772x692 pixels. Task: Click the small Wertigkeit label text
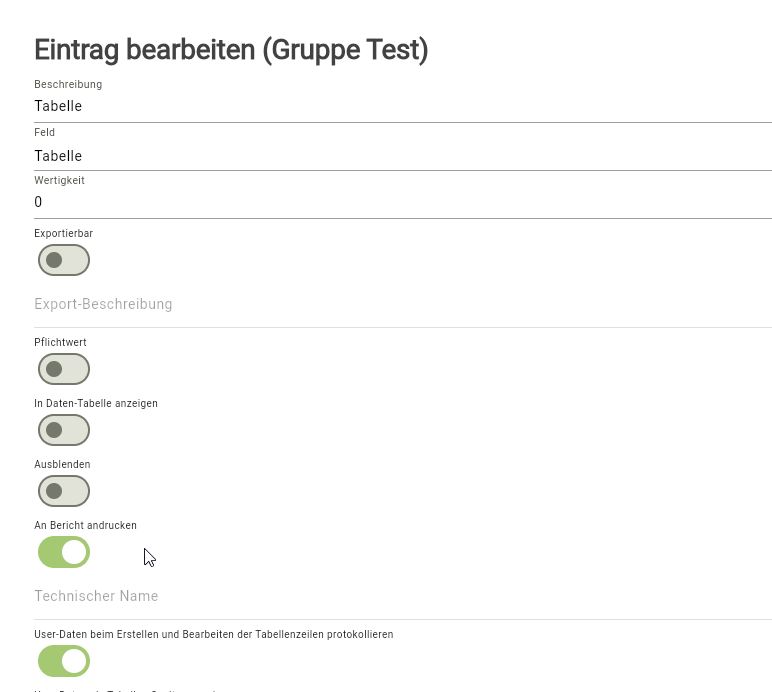pyautogui.click(x=59, y=181)
